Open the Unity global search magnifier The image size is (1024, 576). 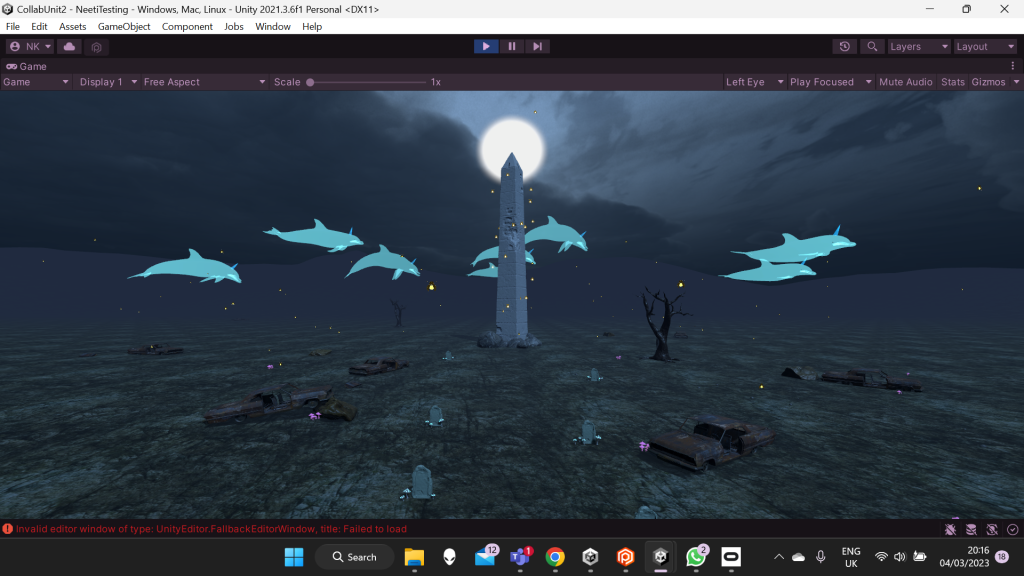pyautogui.click(x=872, y=46)
